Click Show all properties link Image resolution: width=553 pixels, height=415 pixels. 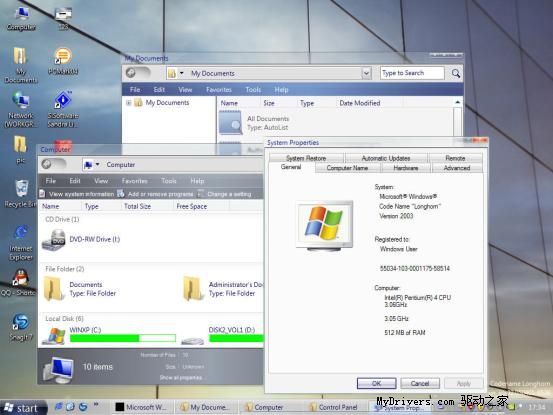pos(181,378)
